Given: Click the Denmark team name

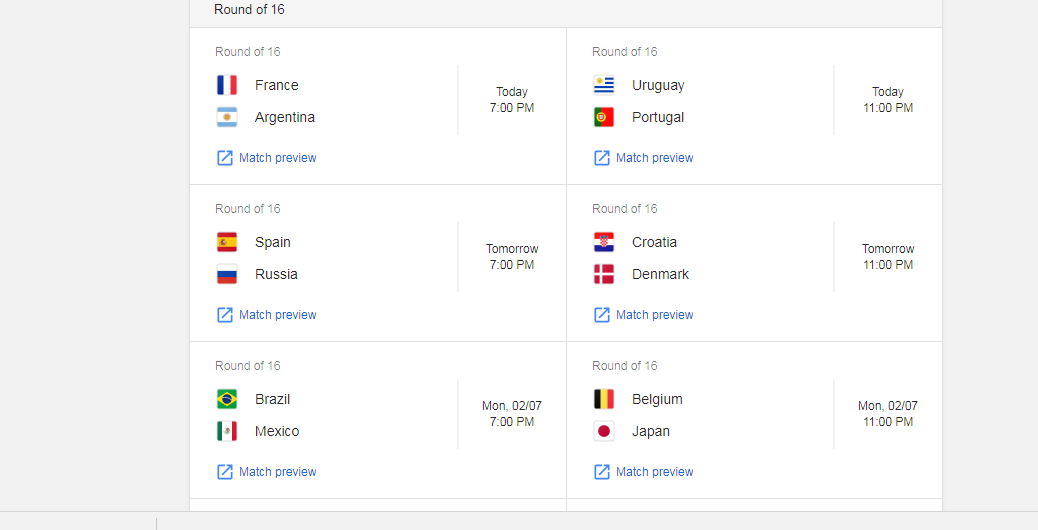Looking at the screenshot, I should pyautogui.click(x=660, y=274).
